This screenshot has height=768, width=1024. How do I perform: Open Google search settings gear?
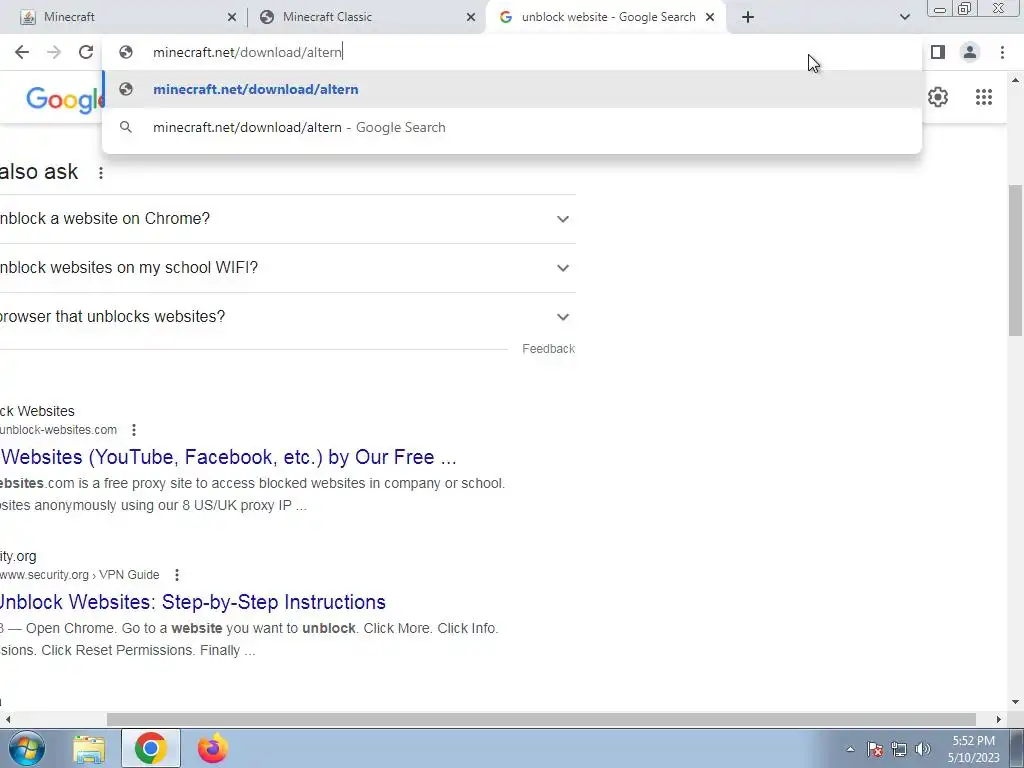938,97
